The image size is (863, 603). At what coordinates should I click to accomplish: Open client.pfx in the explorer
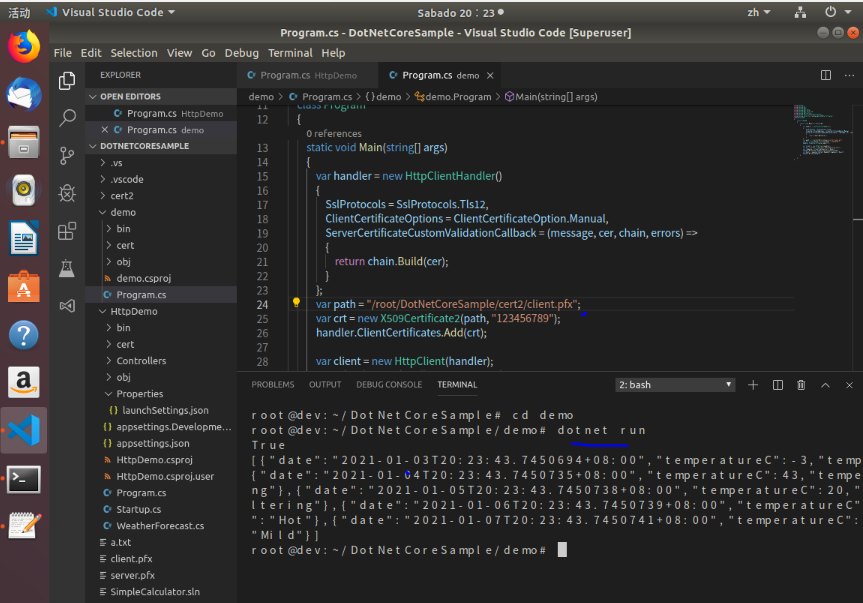[161, 559]
